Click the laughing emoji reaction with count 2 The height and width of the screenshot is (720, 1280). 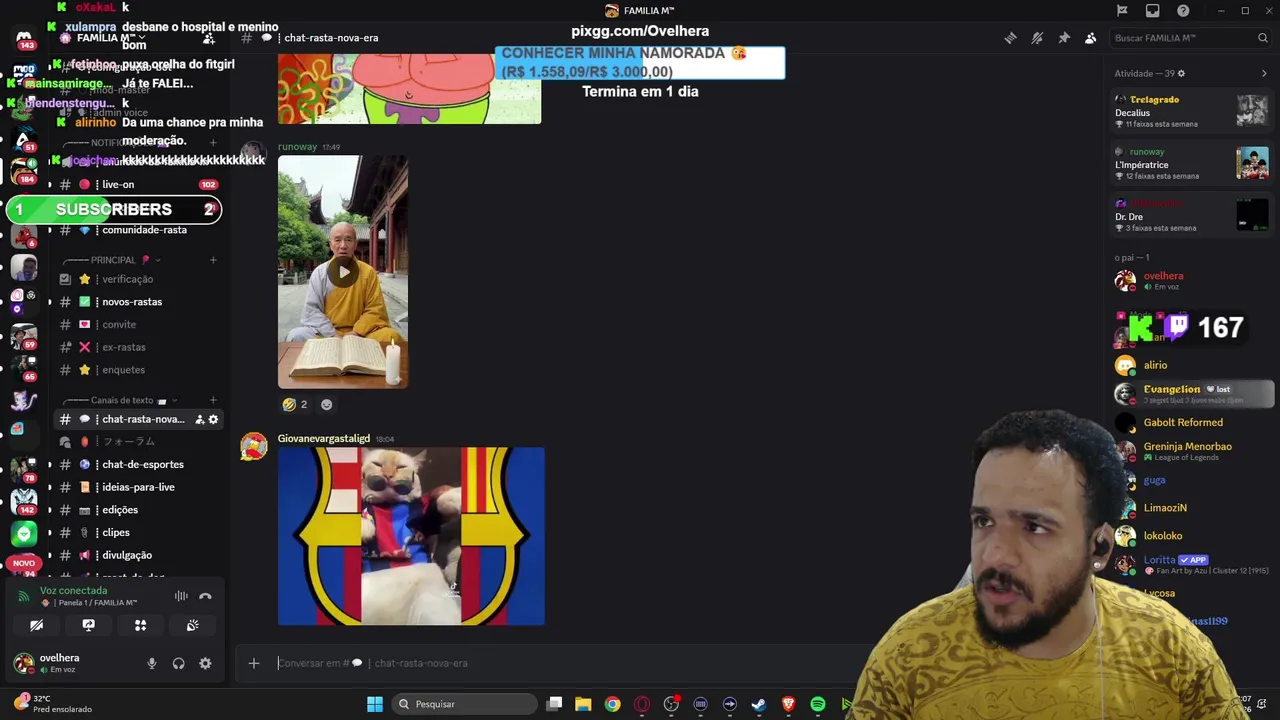click(295, 404)
